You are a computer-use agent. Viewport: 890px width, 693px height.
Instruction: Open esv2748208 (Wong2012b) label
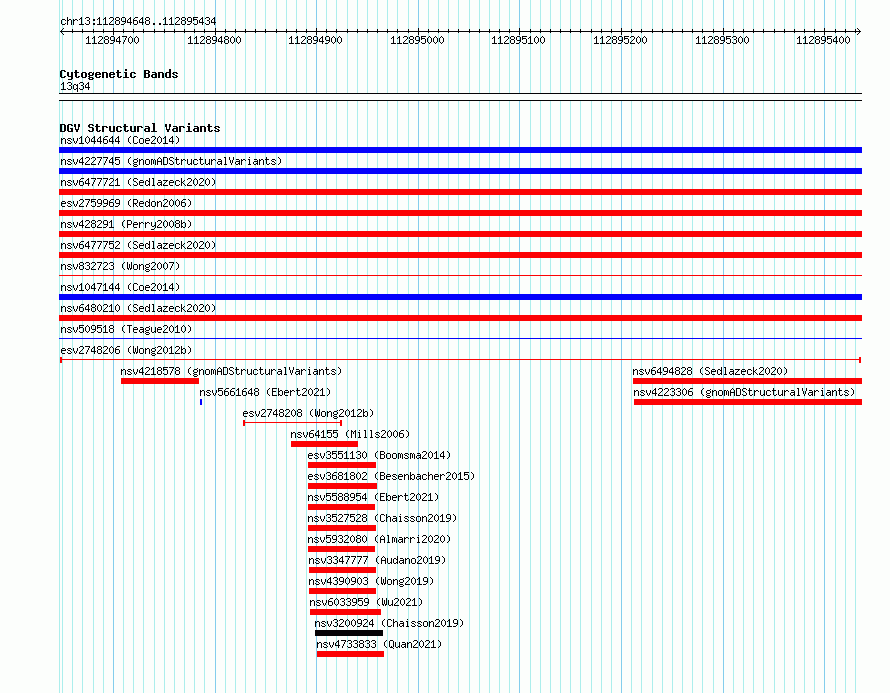tap(308, 413)
